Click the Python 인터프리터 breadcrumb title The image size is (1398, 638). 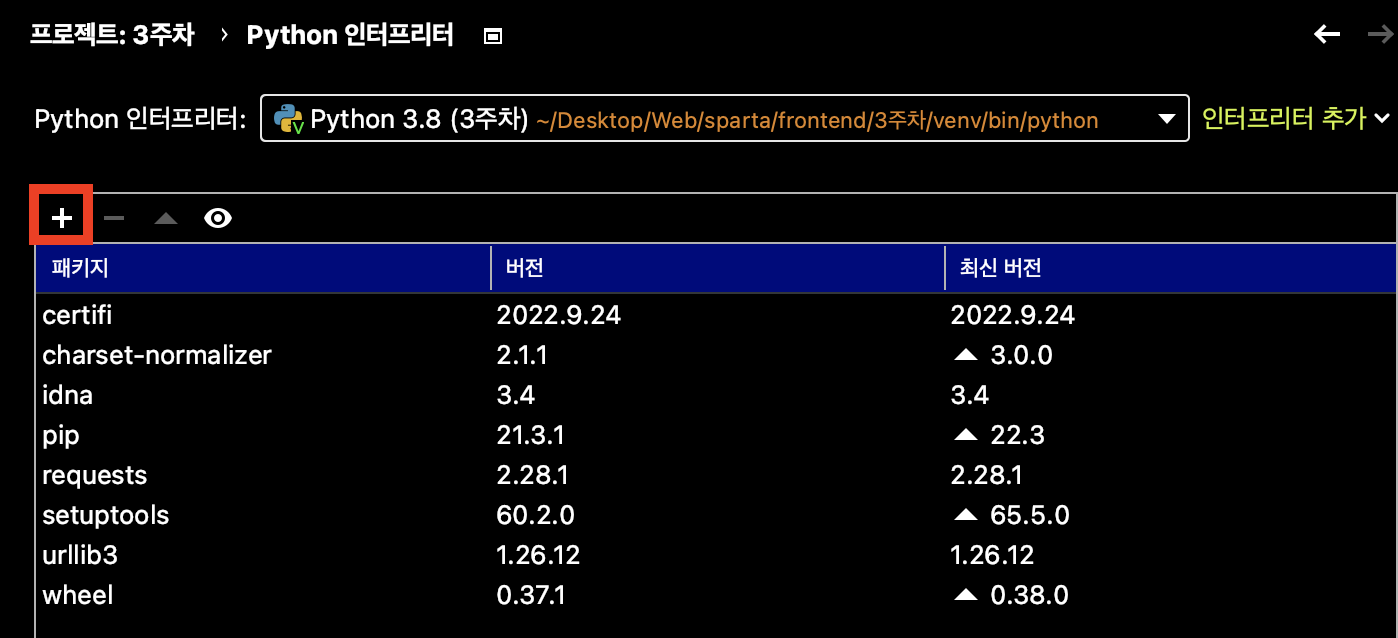tap(350, 35)
